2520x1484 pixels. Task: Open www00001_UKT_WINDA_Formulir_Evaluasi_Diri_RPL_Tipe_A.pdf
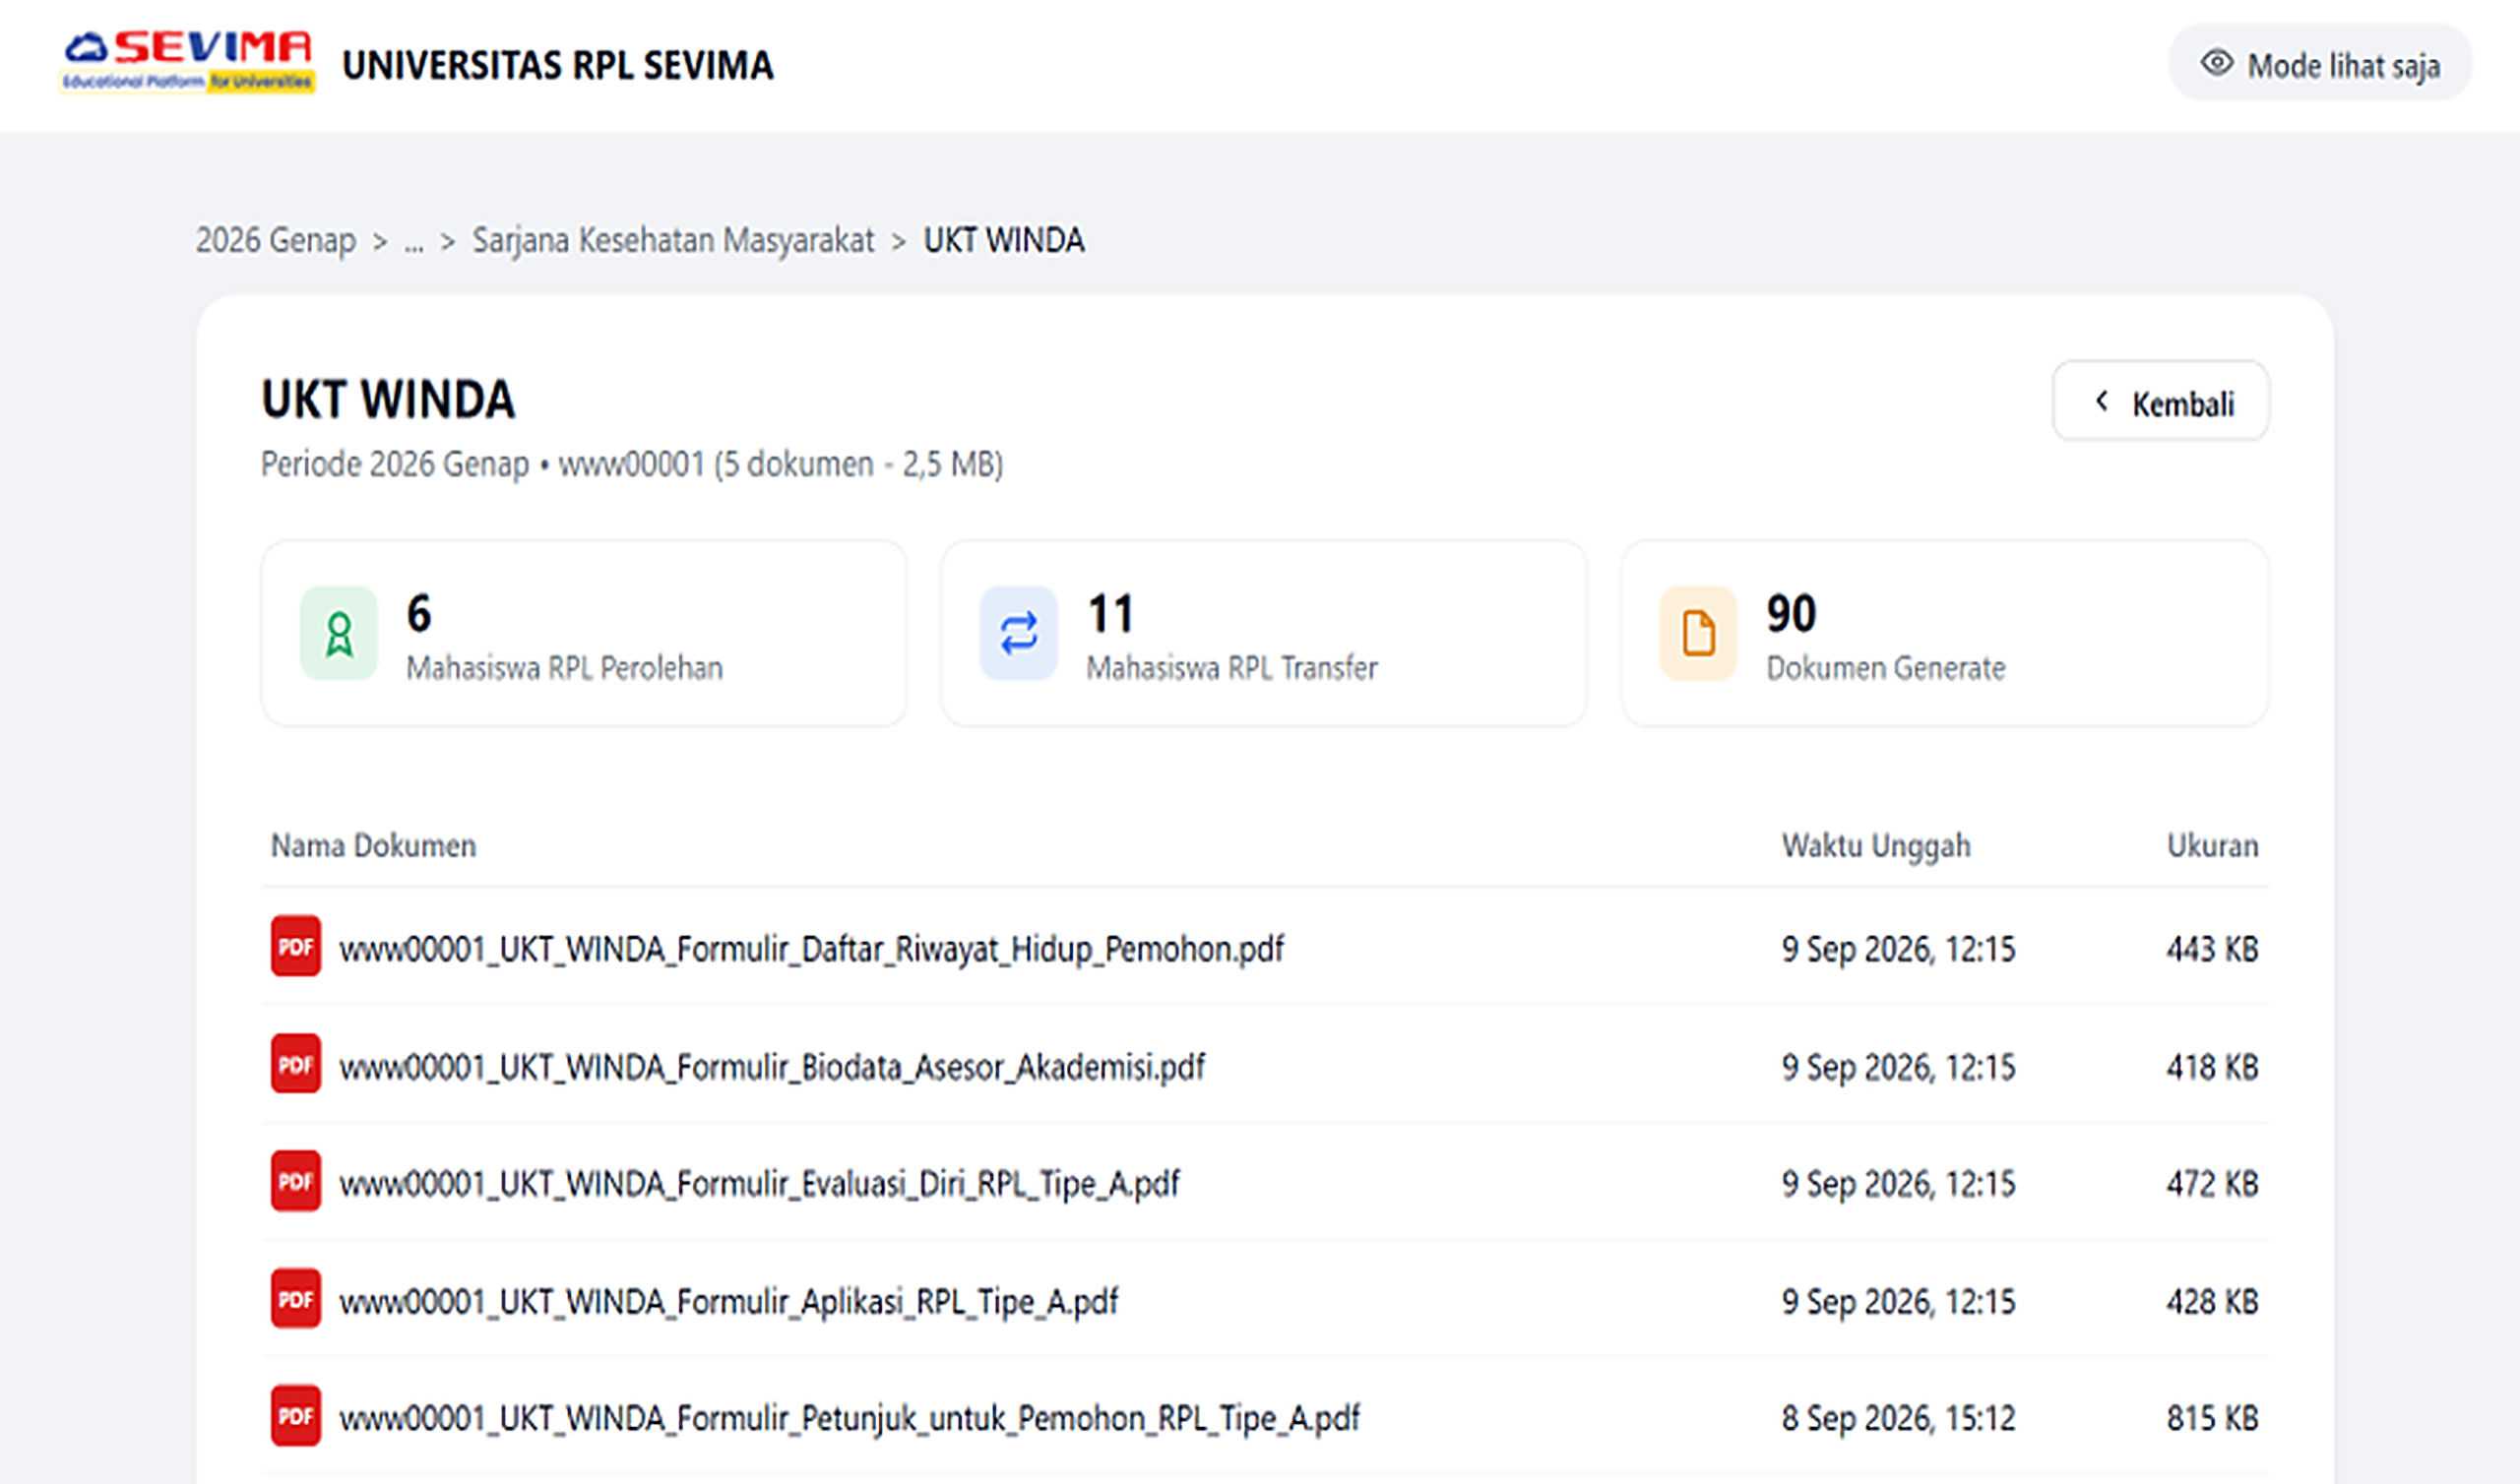(x=759, y=1184)
